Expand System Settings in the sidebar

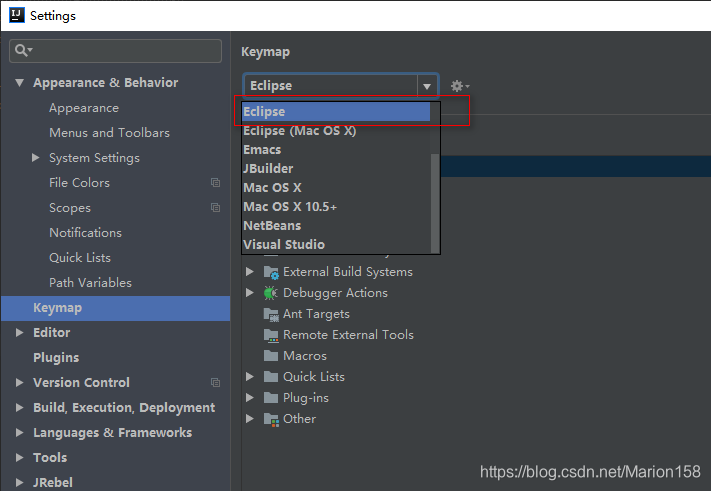pyautogui.click(x=35, y=157)
